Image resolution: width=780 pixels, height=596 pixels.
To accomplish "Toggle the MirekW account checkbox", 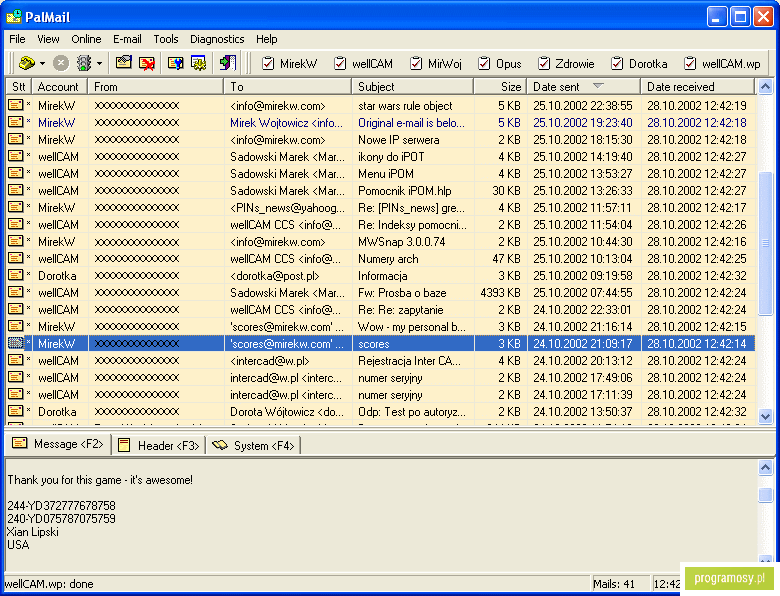I will coord(268,64).
